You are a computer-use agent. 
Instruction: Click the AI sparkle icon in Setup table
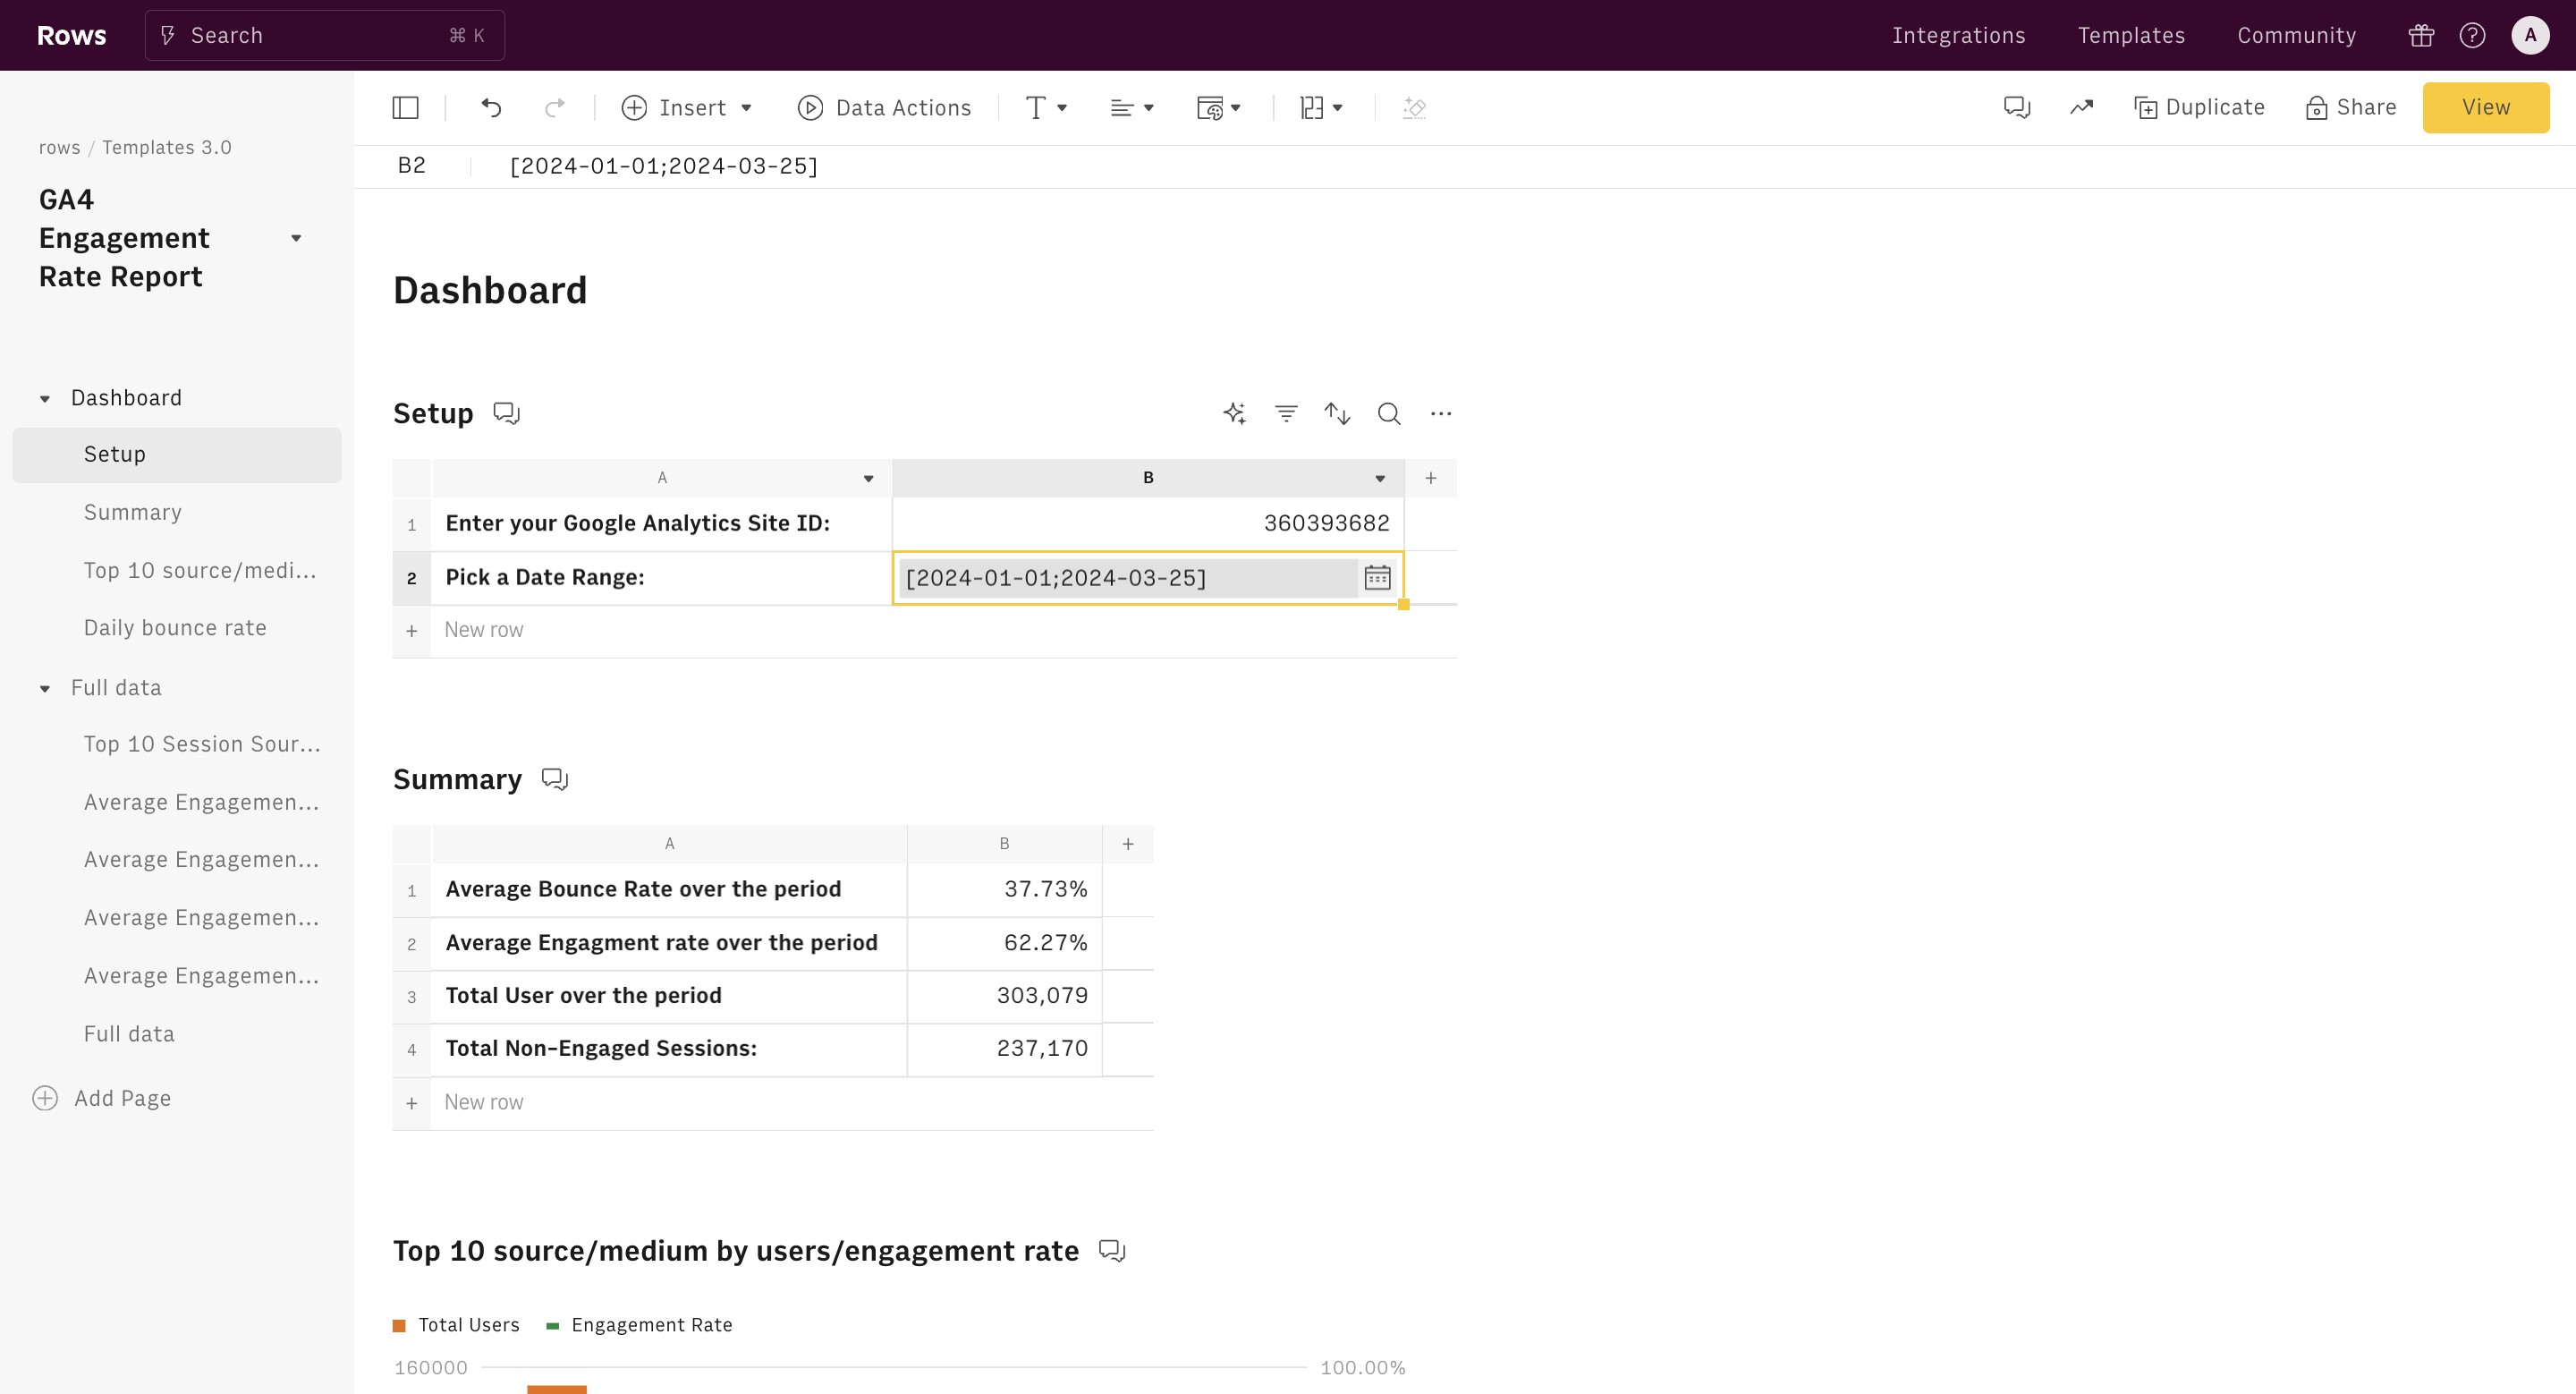coord(1234,414)
